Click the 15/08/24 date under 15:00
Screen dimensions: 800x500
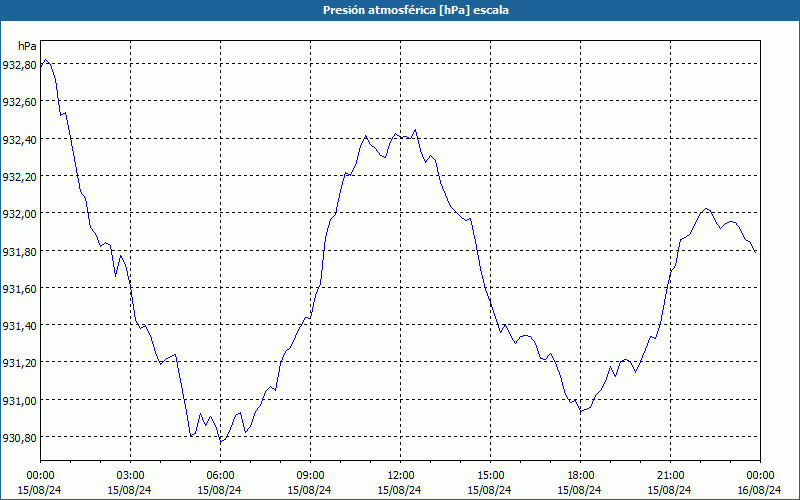[490, 490]
